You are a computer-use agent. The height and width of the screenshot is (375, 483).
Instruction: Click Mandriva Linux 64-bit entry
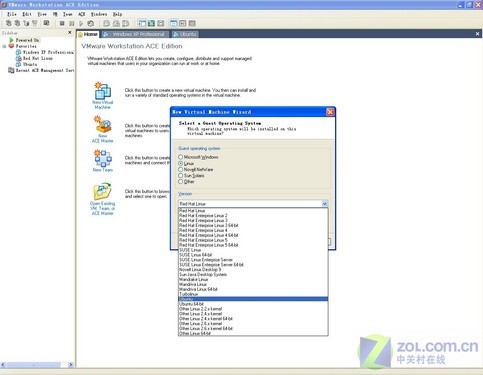pos(253,289)
